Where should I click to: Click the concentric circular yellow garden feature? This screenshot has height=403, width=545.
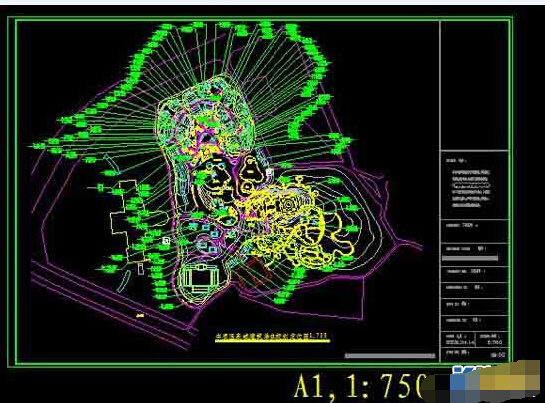[288, 205]
